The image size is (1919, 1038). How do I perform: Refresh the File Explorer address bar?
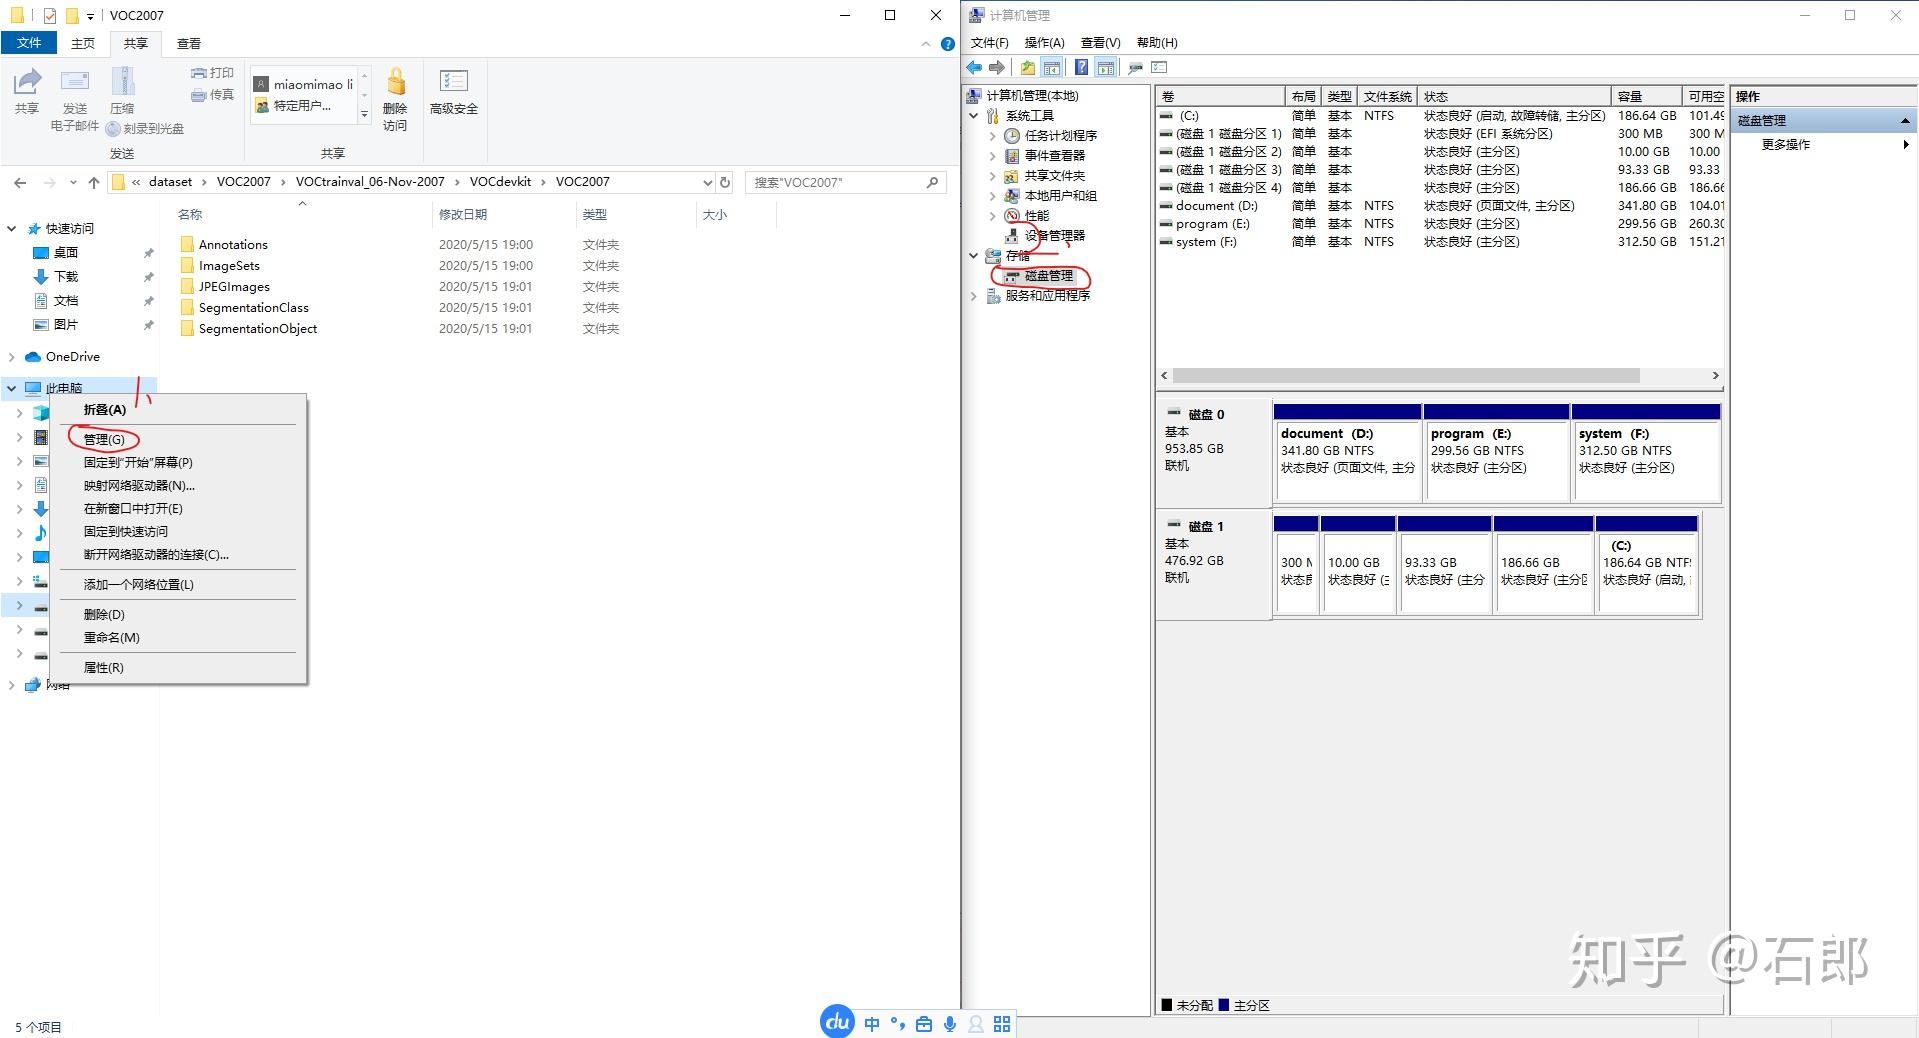[x=725, y=182]
